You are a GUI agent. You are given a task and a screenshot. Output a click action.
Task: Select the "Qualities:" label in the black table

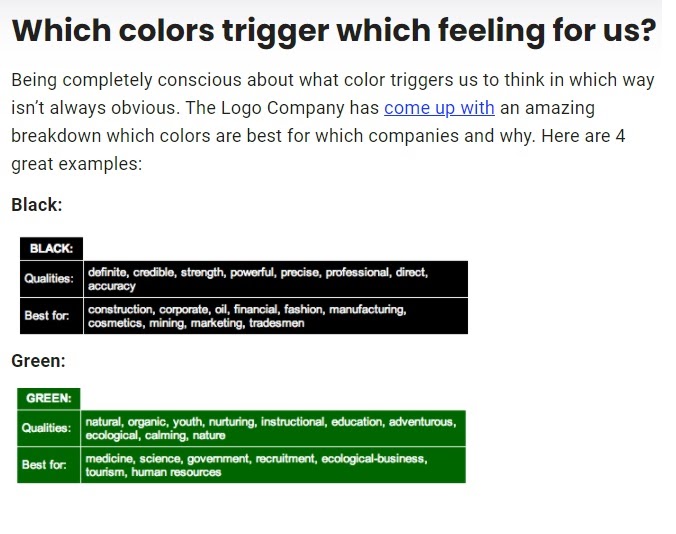point(49,279)
